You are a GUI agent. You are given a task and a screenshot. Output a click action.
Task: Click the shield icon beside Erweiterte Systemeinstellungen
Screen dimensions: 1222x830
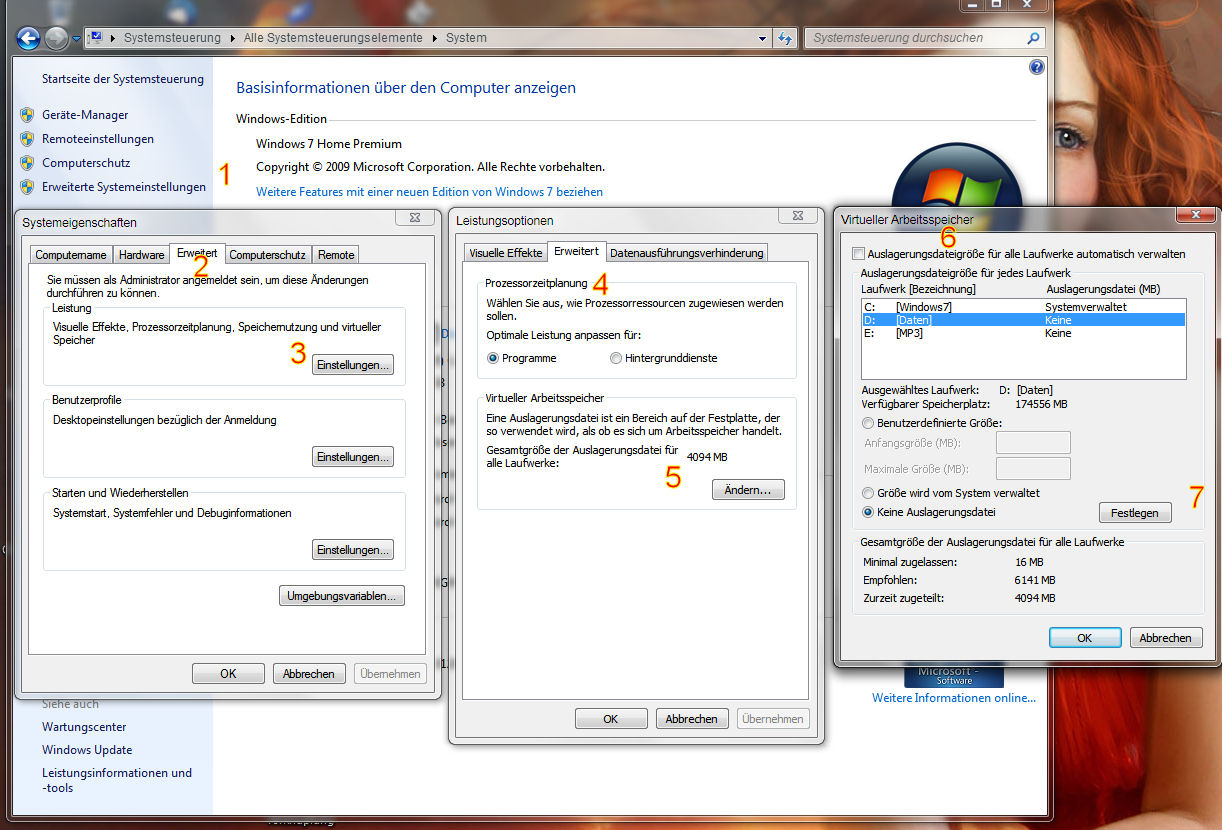click(x=27, y=187)
